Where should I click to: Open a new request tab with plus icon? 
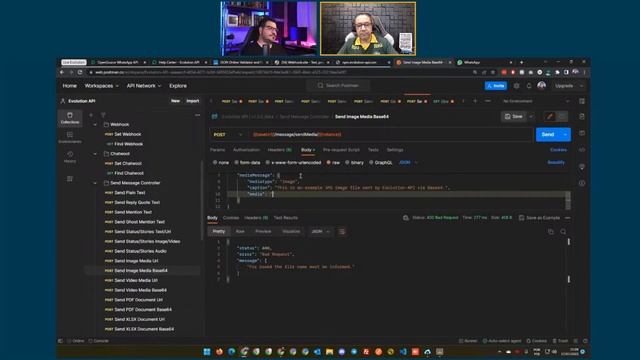(x=475, y=101)
